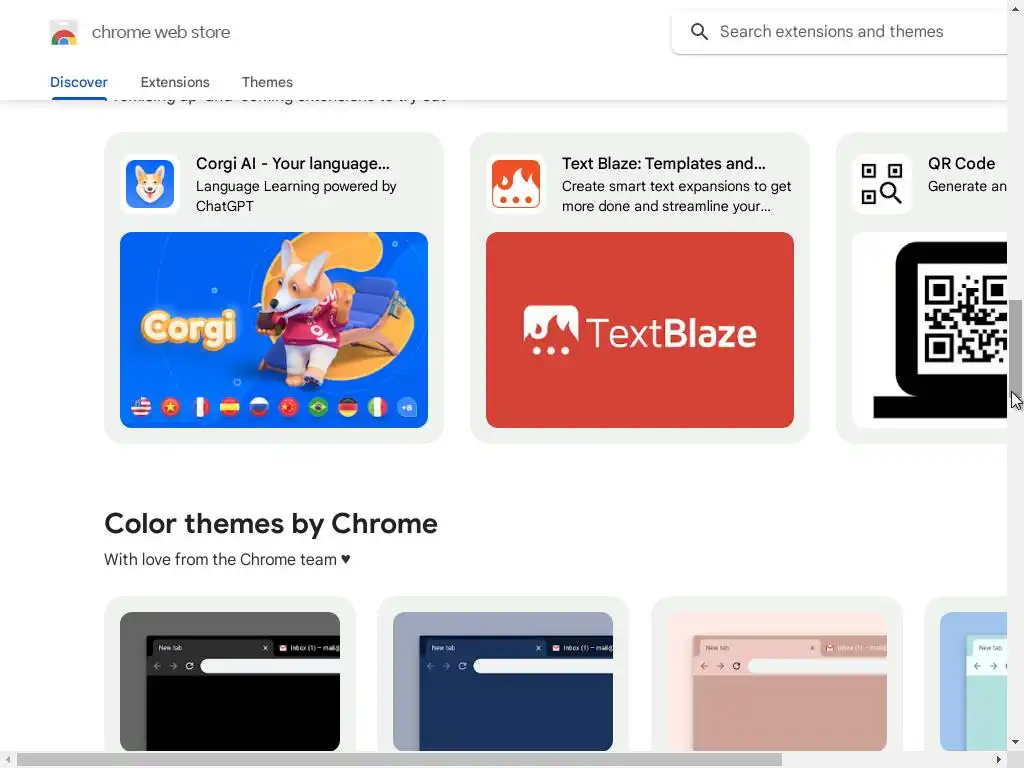Viewport: 1024px width, 768px height.
Task: Select the dark navy blue theme preview
Action: [x=503, y=681]
